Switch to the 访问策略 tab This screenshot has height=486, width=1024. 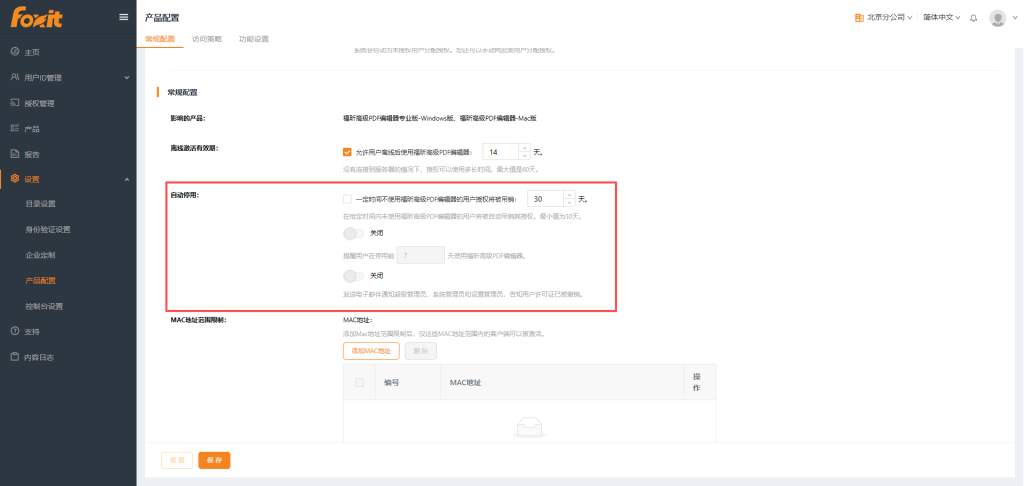[x=207, y=39]
